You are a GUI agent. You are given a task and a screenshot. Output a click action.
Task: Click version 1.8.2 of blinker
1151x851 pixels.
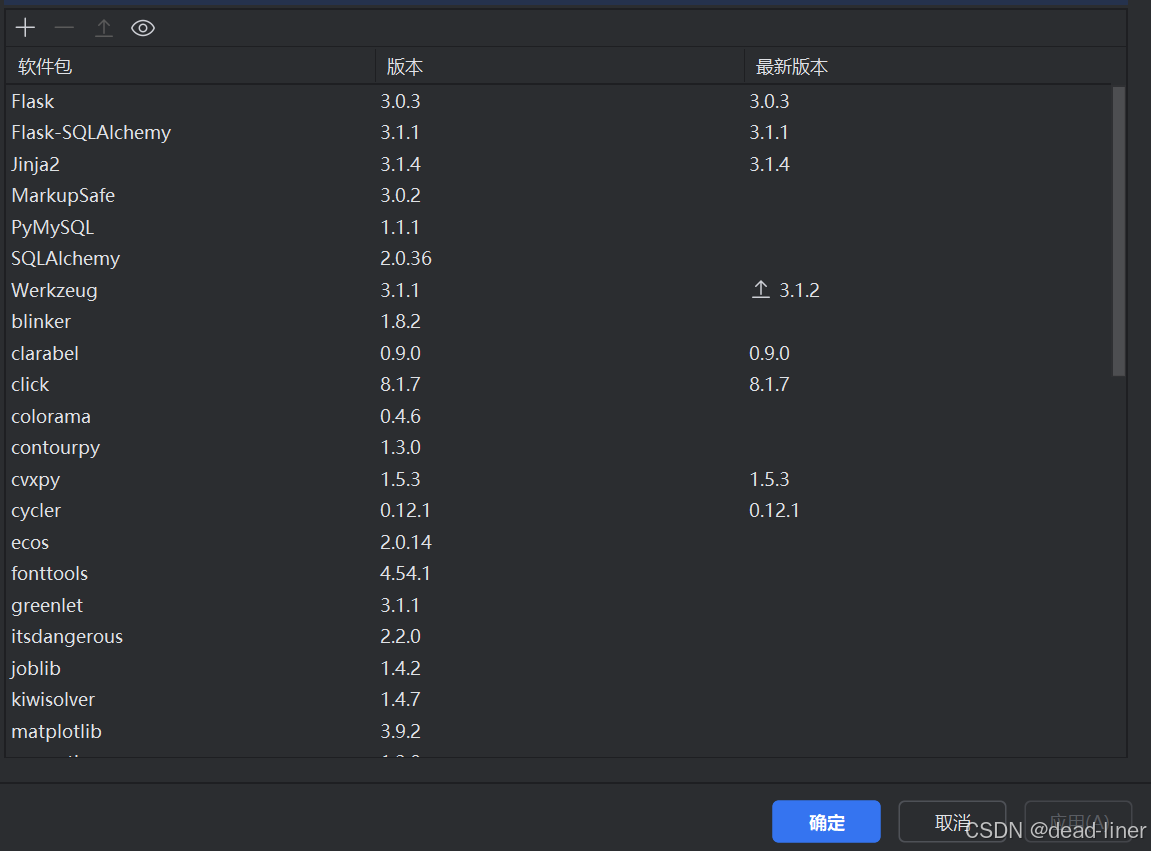tap(400, 322)
